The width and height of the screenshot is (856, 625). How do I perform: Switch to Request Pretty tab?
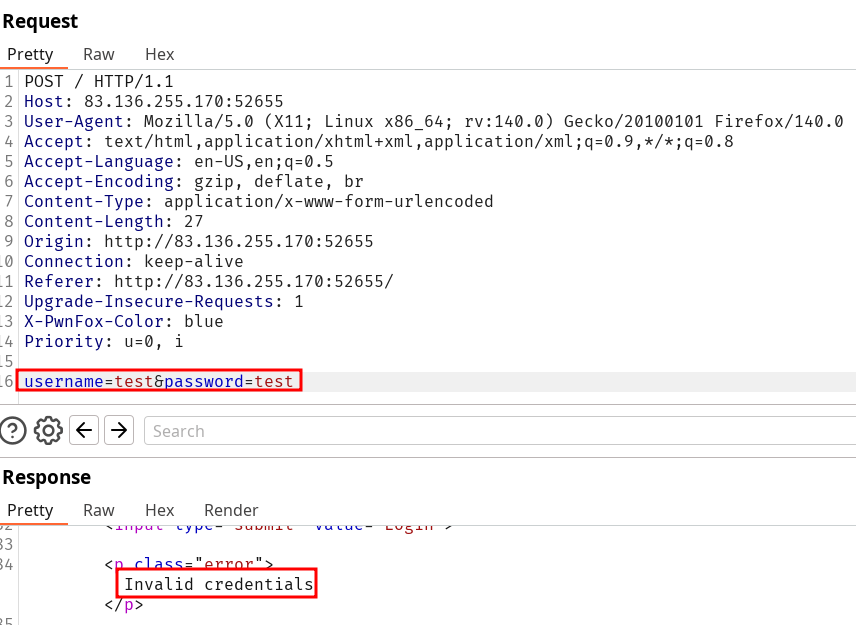(30, 54)
